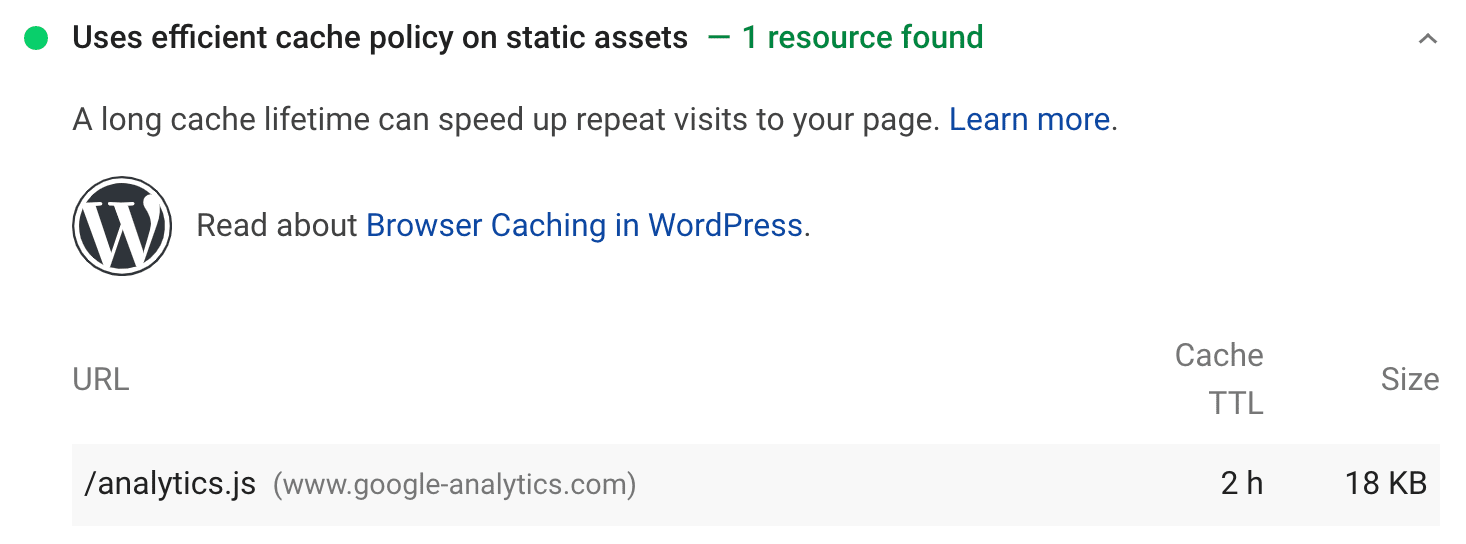
Task: Click the WordPress logo icon
Action: [x=122, y=226]
